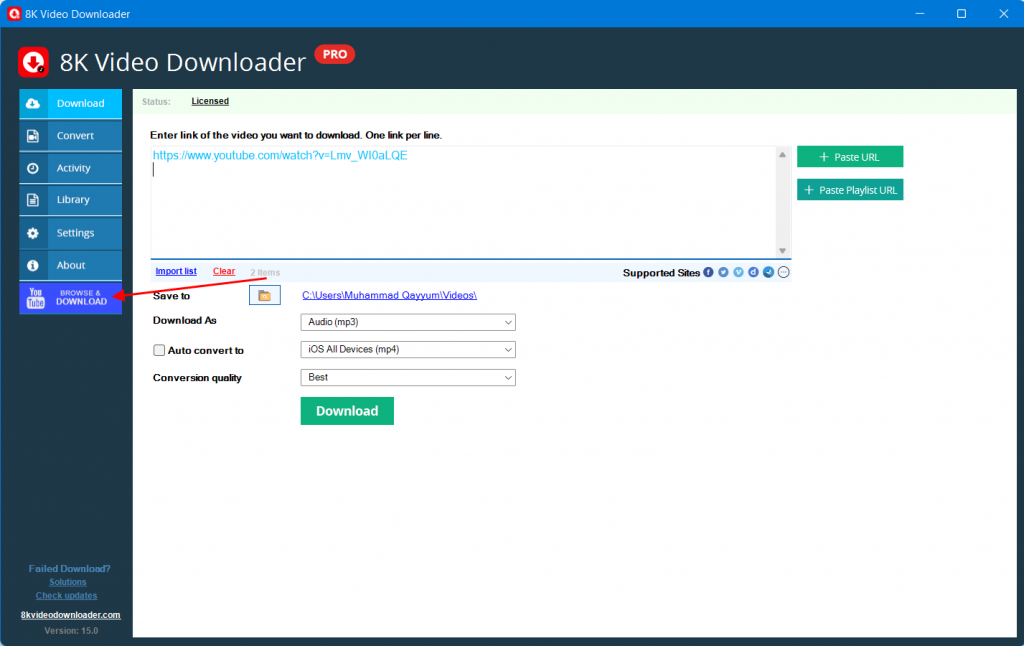Image resolution: width=1024 pixels, height=646 pixels.
Task: Click the 8K Video Downloader logo icon
Action: coord(33,62)
